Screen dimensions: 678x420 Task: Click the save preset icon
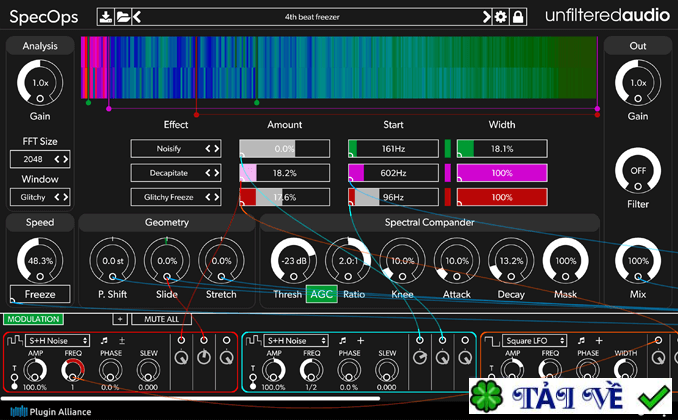pyautogui.click(x=107, y=16)
